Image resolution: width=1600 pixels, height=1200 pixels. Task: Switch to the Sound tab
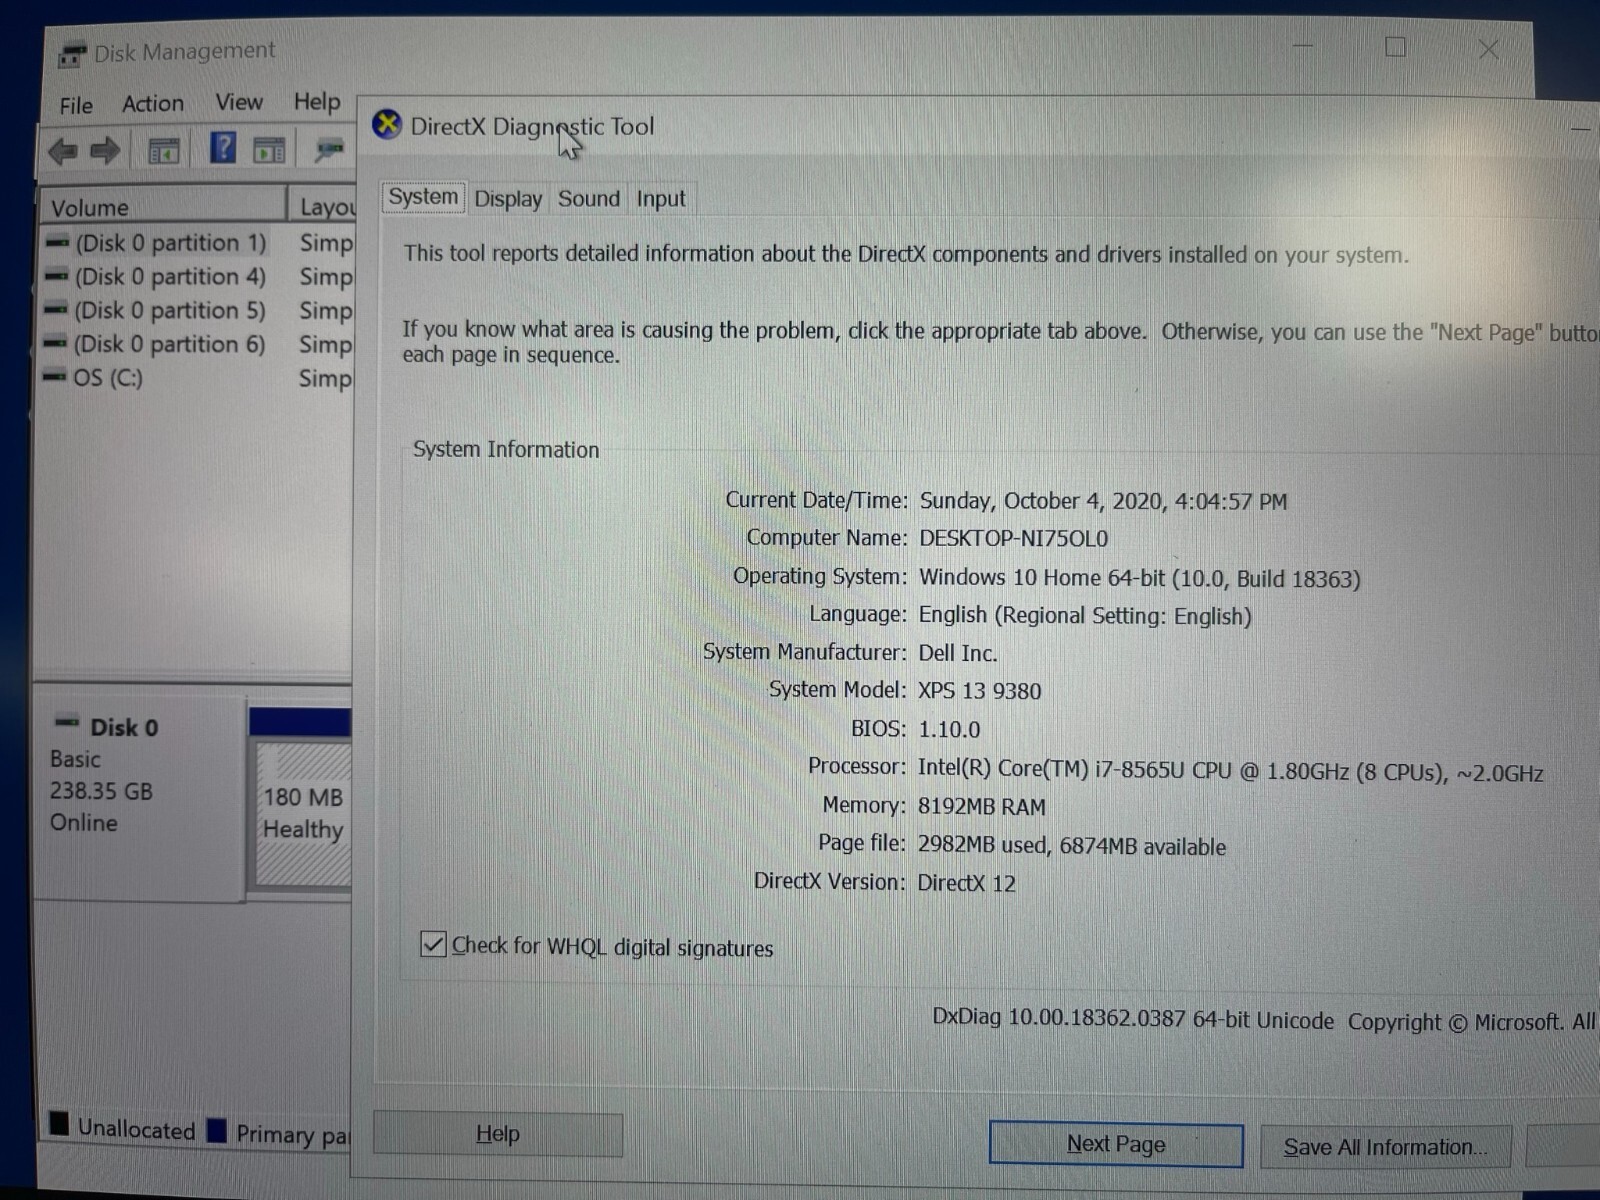(589, 199)
